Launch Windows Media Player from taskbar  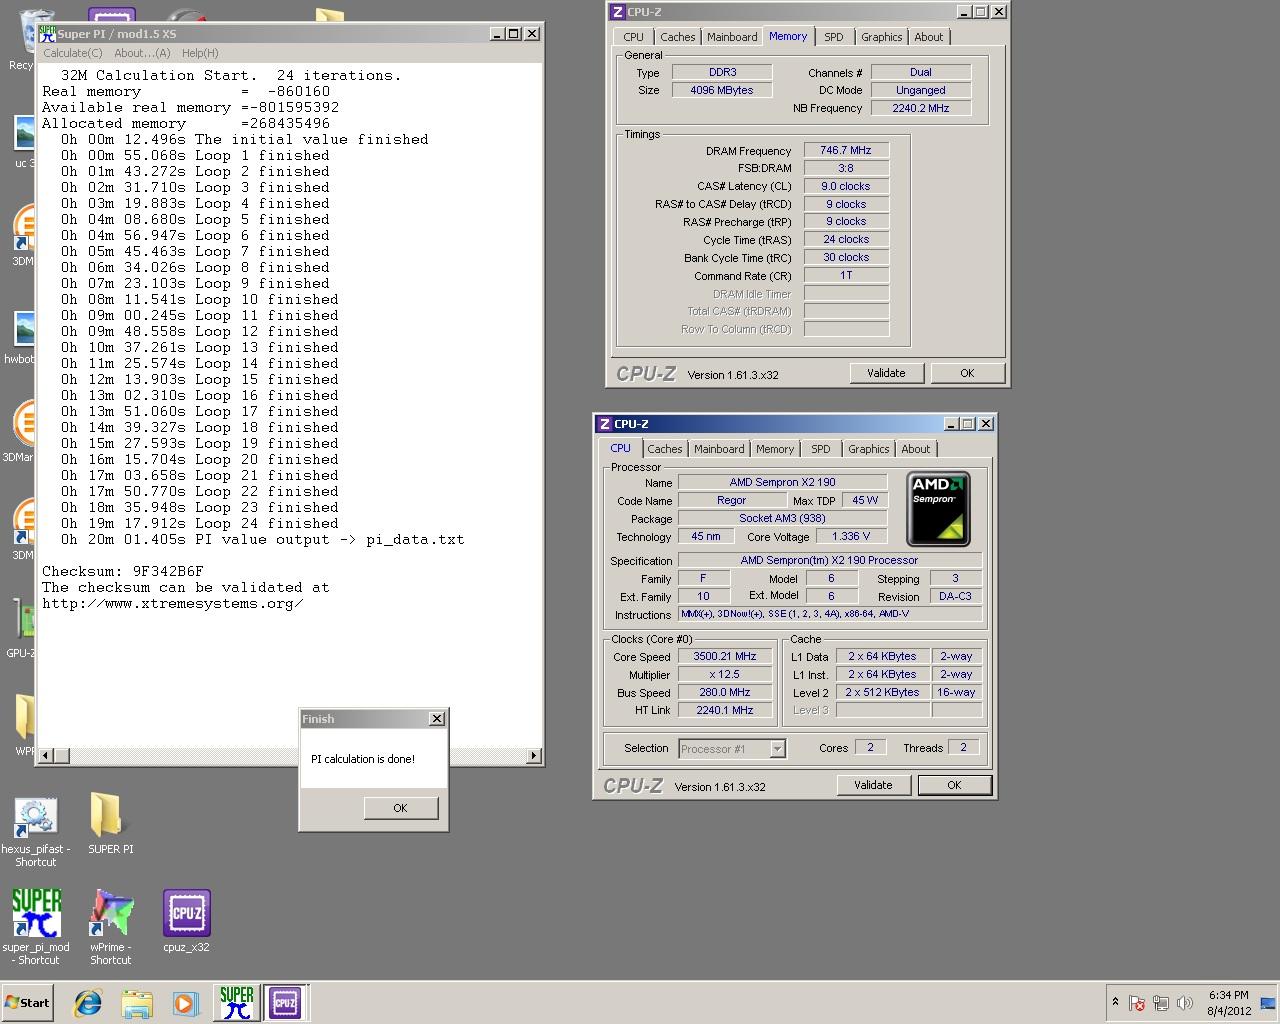click(185, 1003)
